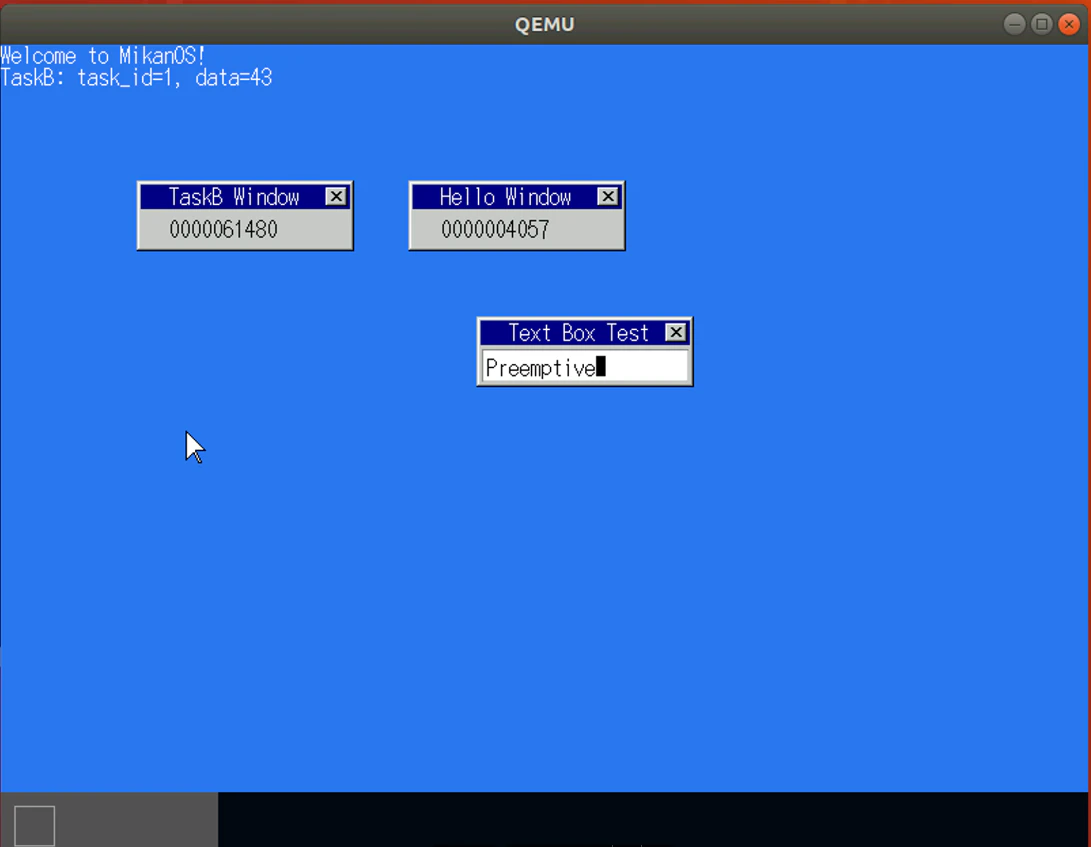Click the square button in the MikanOS taskbar
The image size is (1091, 847).
35,826
